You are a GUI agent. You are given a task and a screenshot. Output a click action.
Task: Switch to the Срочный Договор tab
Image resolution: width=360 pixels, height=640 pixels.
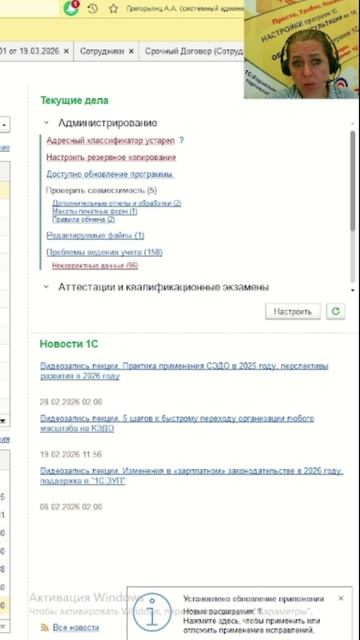click(x=194, y=51)
